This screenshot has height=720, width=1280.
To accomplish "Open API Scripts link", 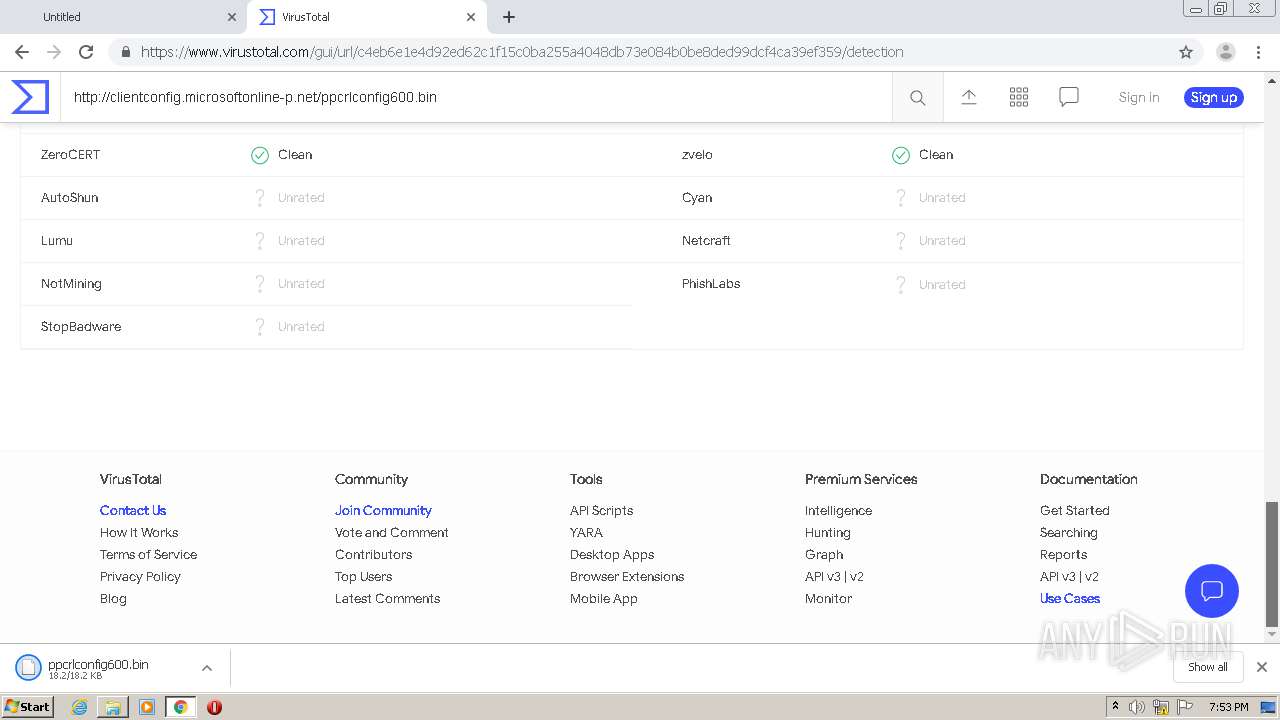I will click(601, 510).
